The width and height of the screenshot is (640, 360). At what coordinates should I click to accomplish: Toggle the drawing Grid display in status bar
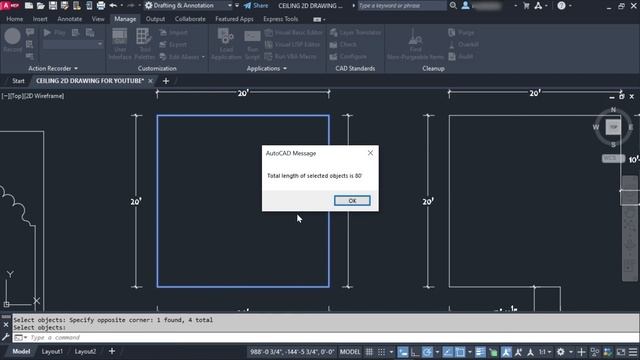pos(369,351)
